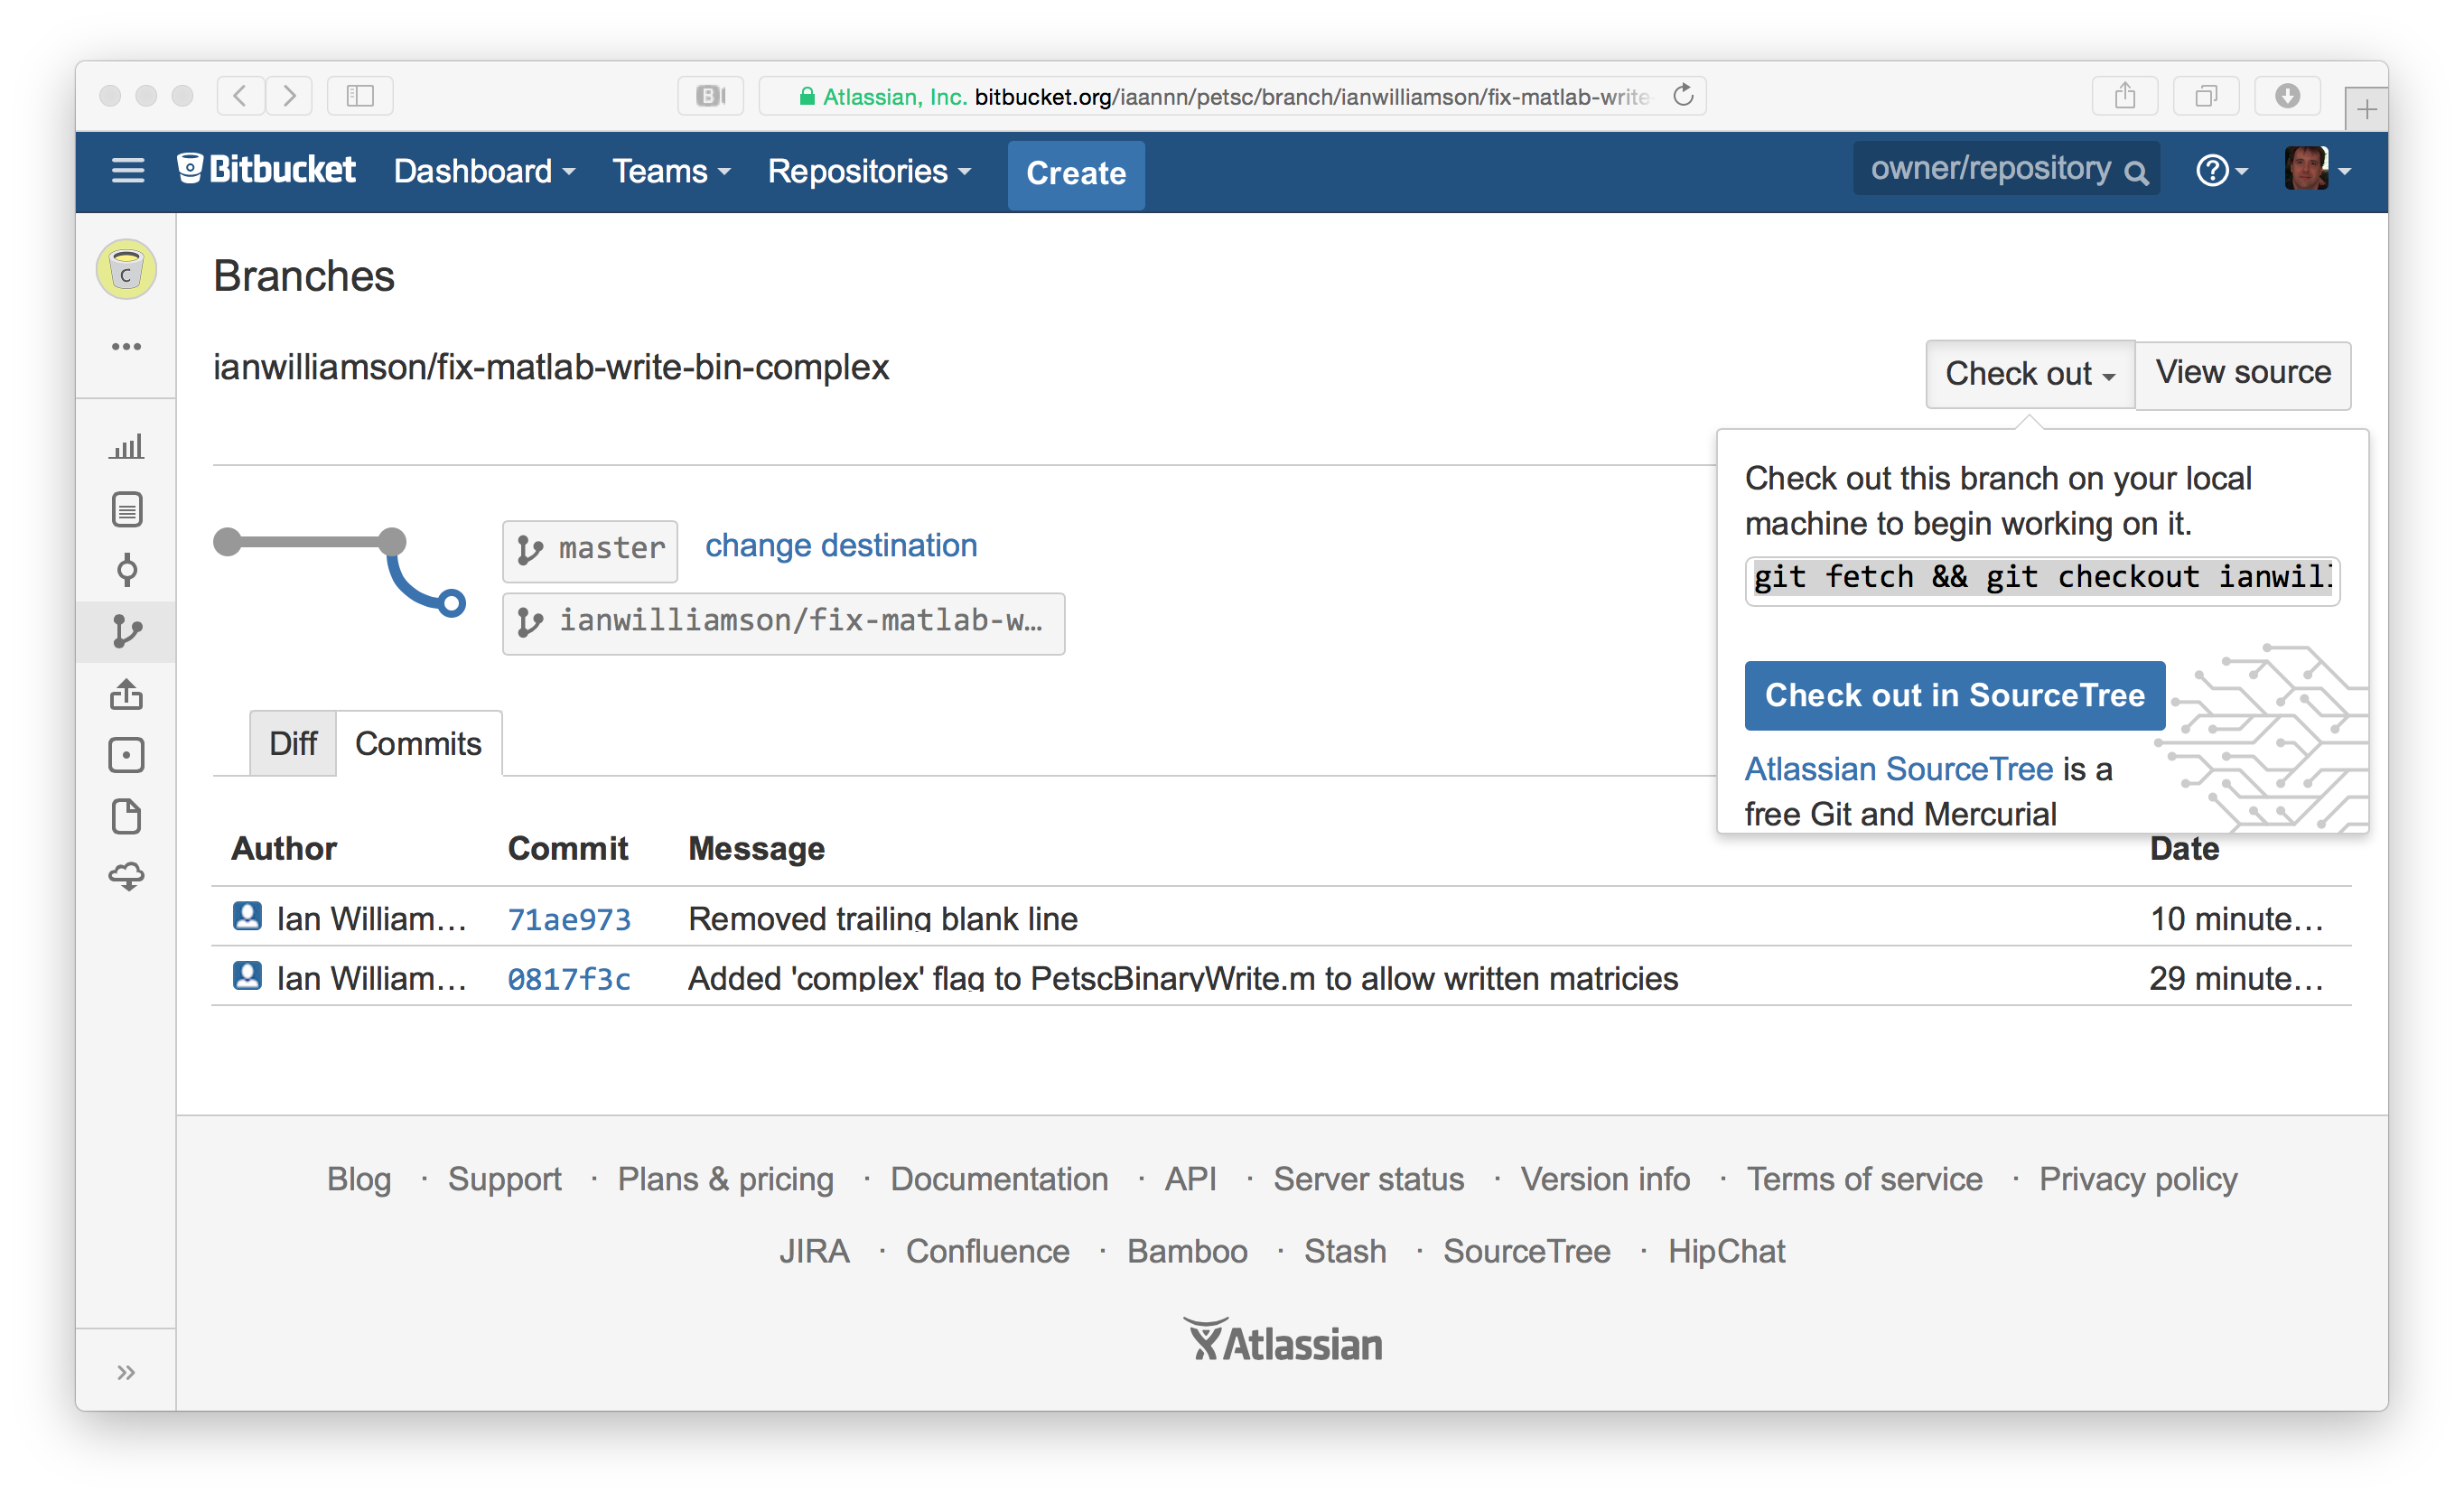Click Check out in SourceTree button
The height and width of the screenshot is (1501, 2464).
click(x=1955, y=695)
